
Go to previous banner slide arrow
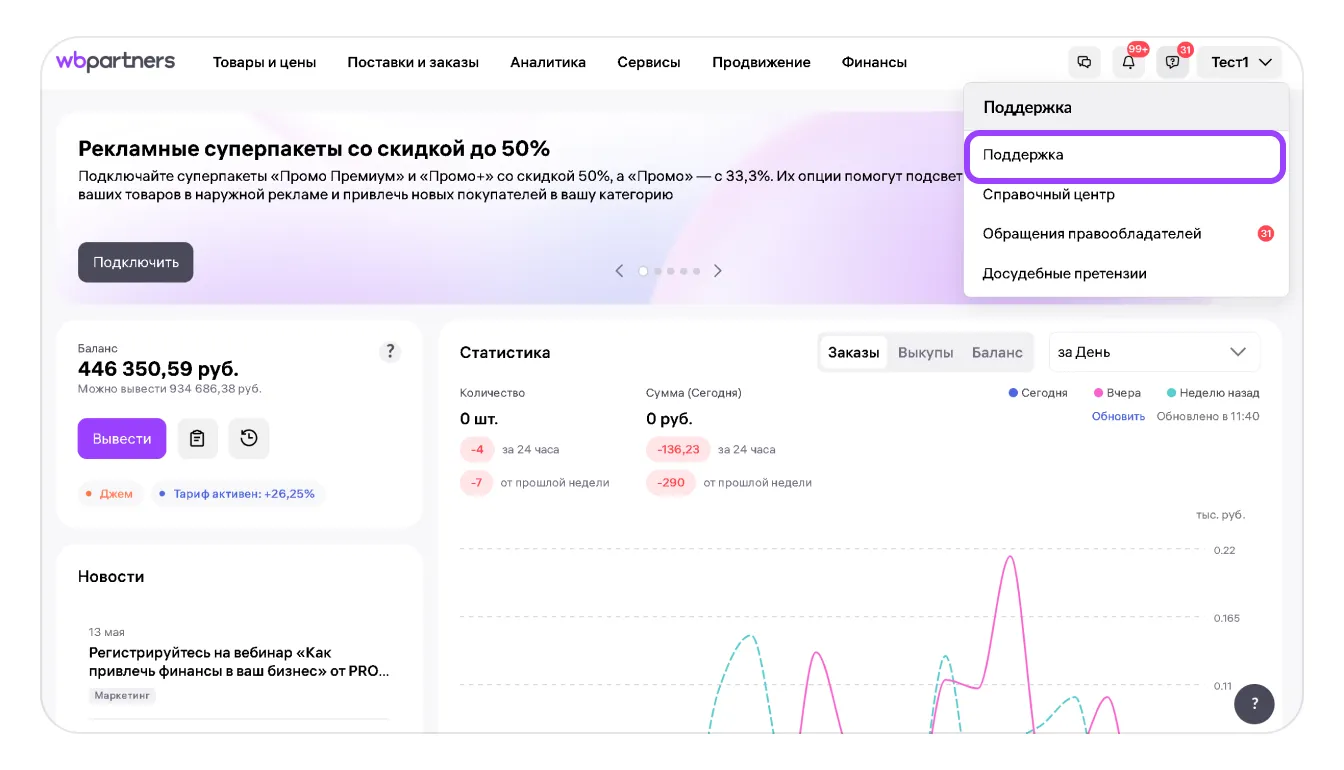619,271
